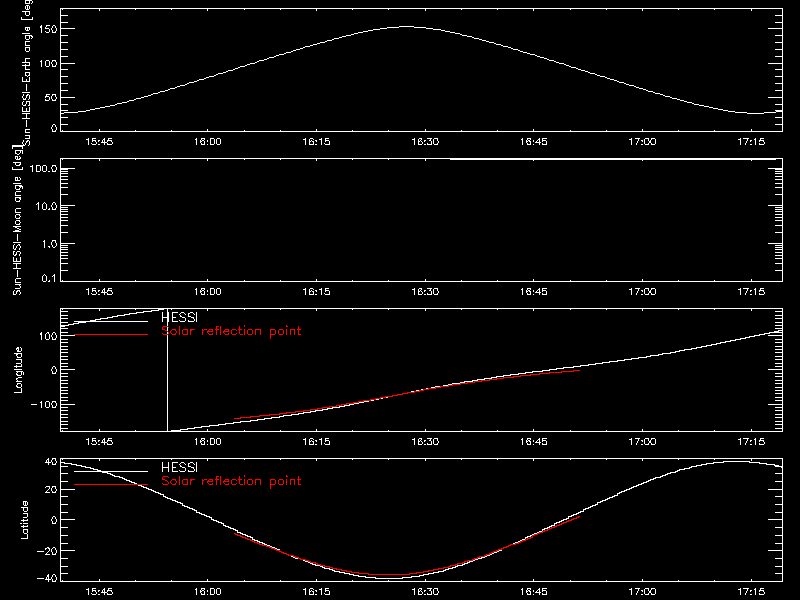Click the 150 tick on the Earth angle axis
This screenshot has height=600, width=800.
click(x=50, y=30)
